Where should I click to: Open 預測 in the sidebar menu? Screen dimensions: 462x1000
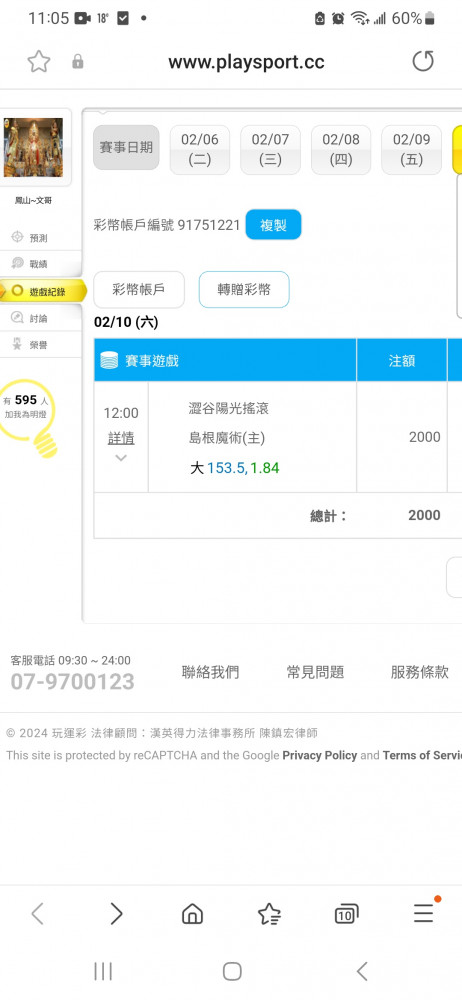click(x=38, y=238)
